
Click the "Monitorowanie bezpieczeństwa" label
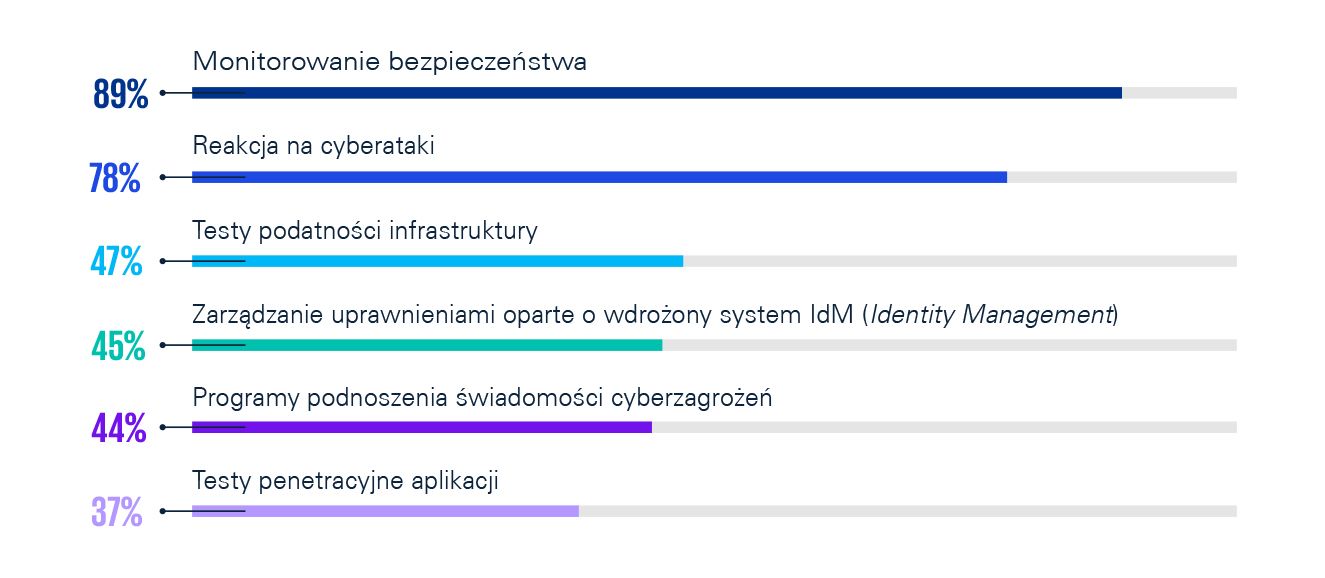tap(389, 62)
